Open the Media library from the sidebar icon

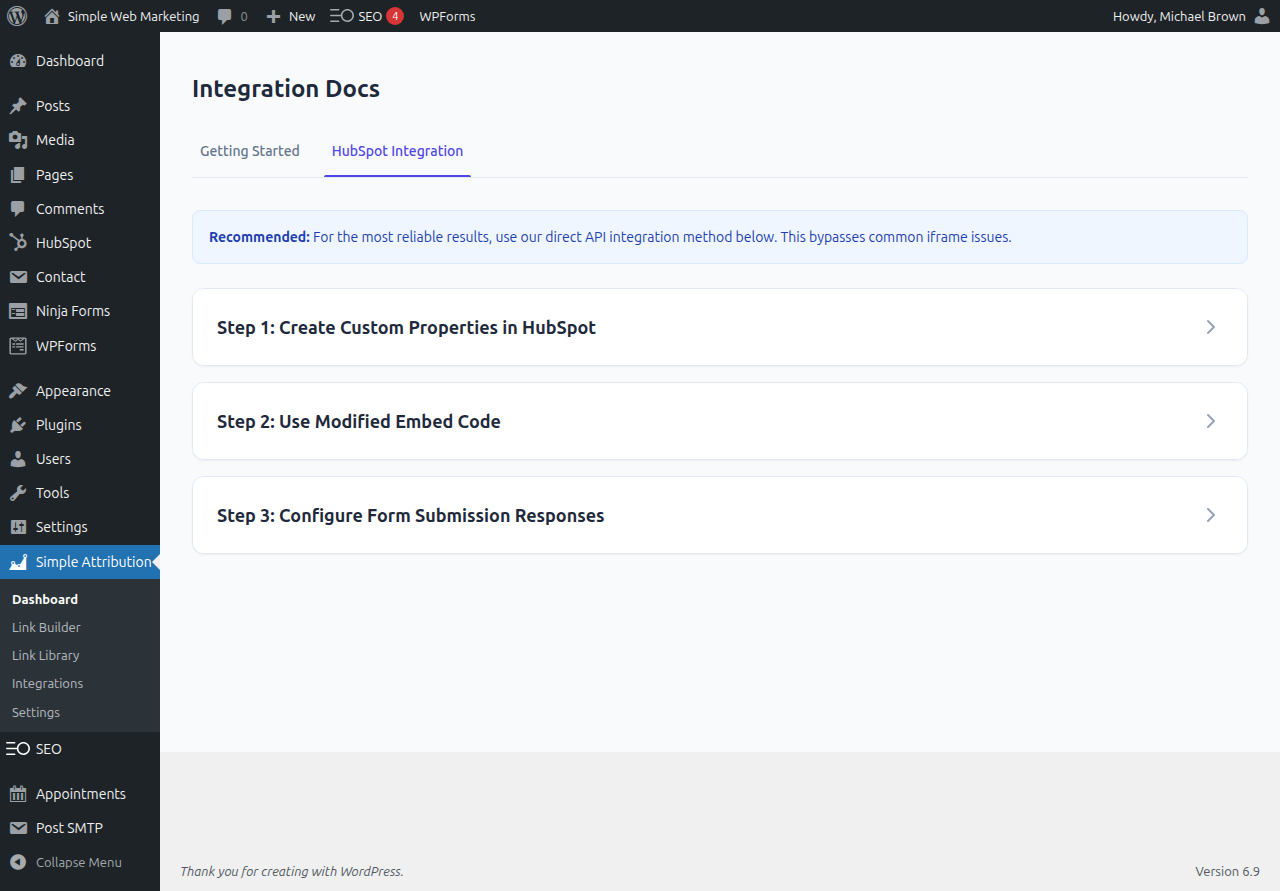click(16, 140)
